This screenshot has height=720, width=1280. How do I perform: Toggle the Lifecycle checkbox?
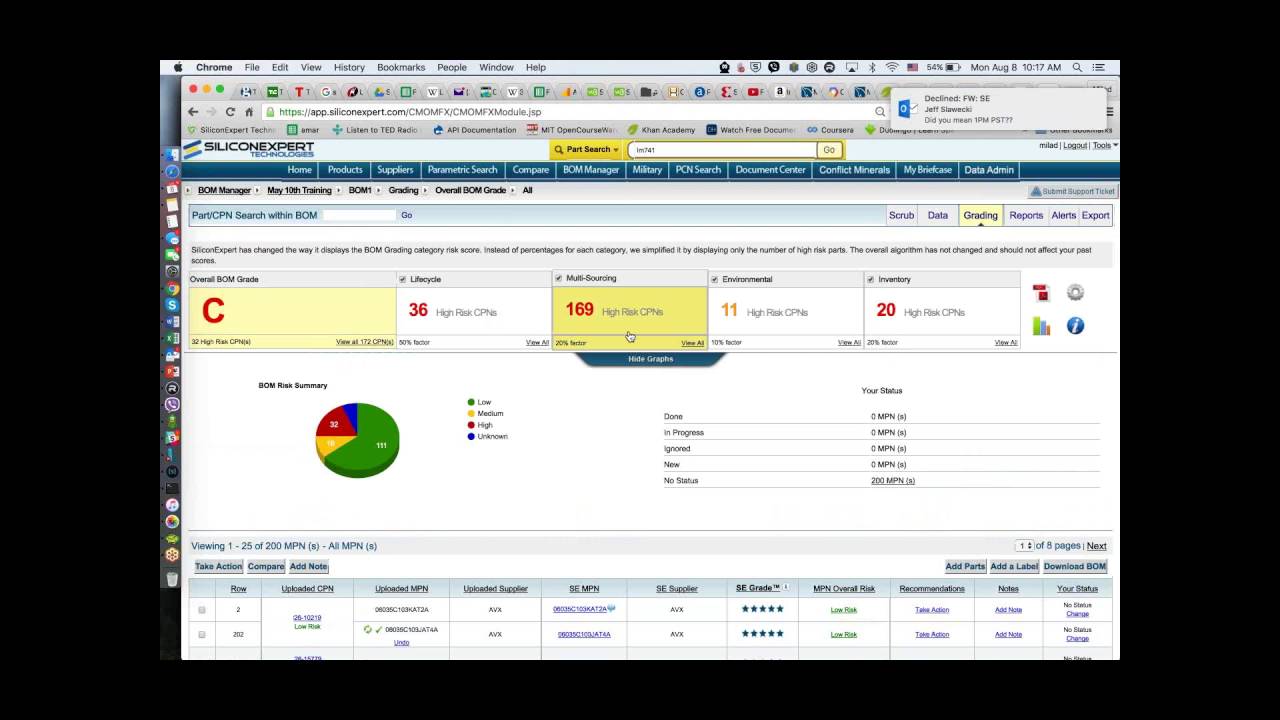click(402, 279)
